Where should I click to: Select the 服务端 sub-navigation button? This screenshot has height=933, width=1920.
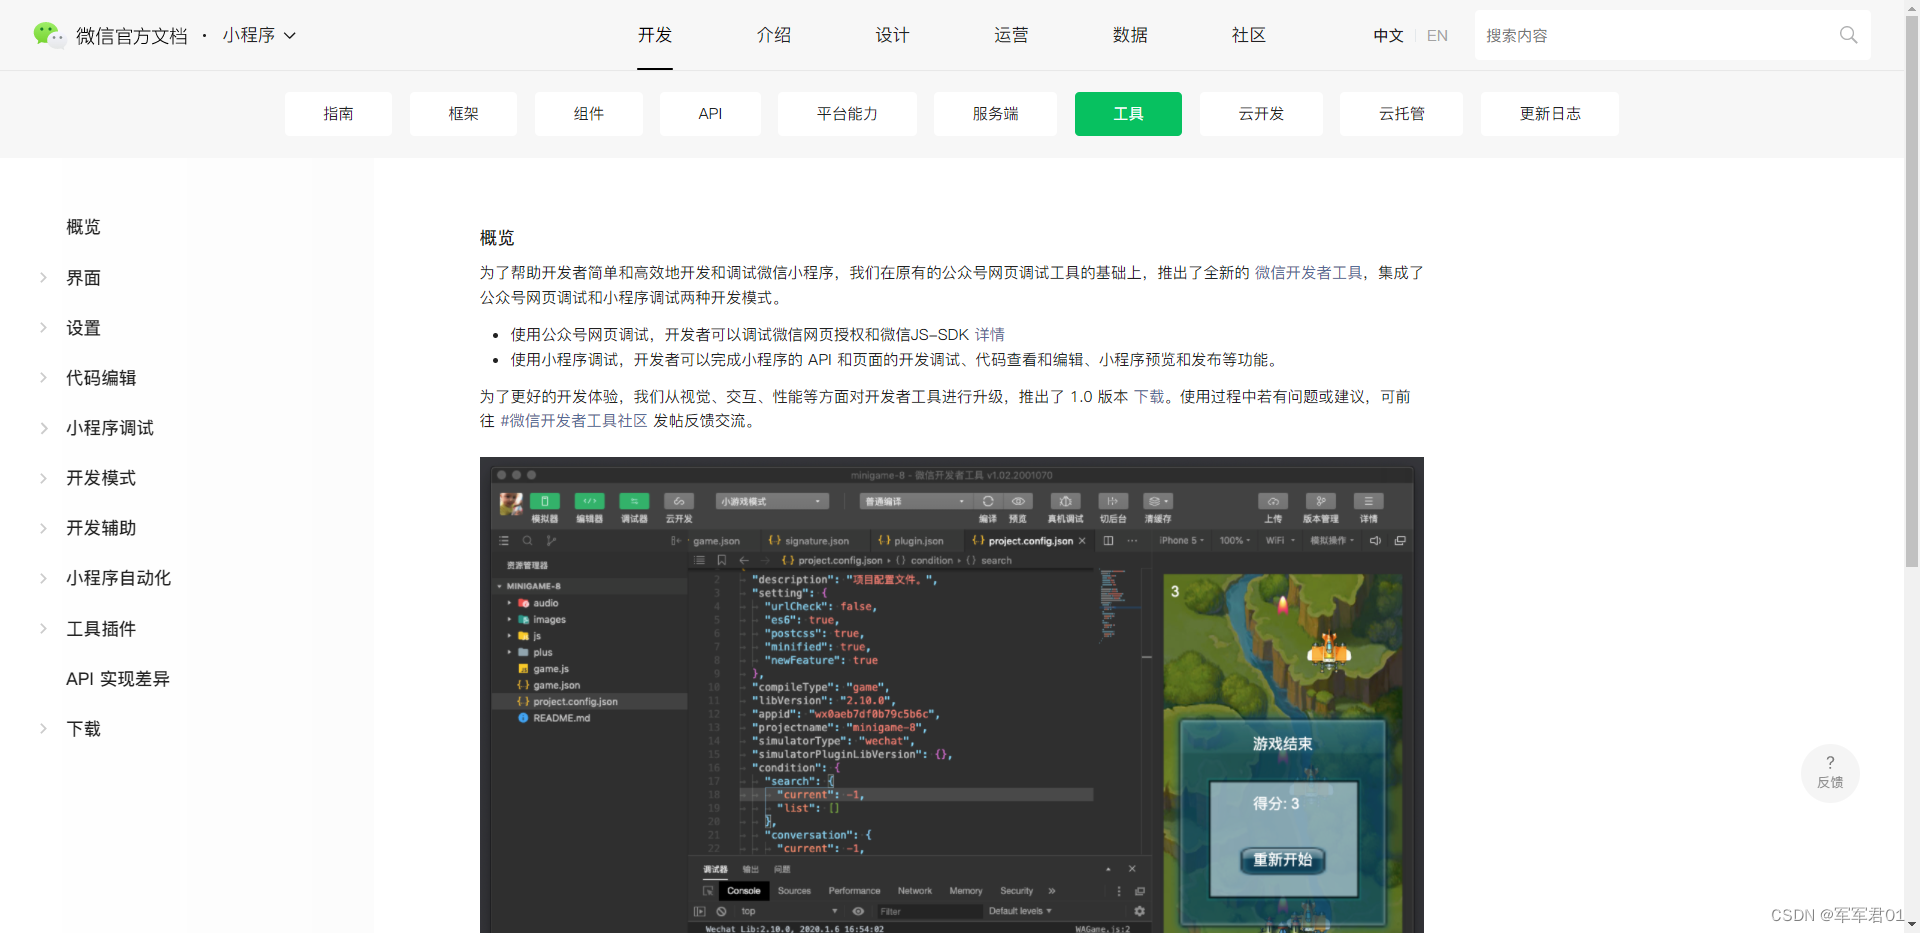tap(995, 114)
